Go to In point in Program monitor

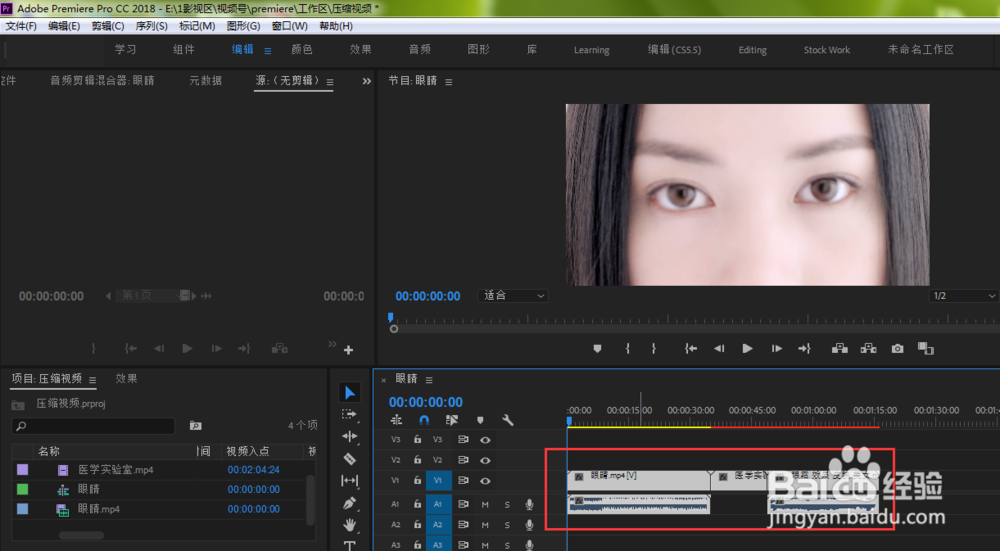(x=691, y=349)
